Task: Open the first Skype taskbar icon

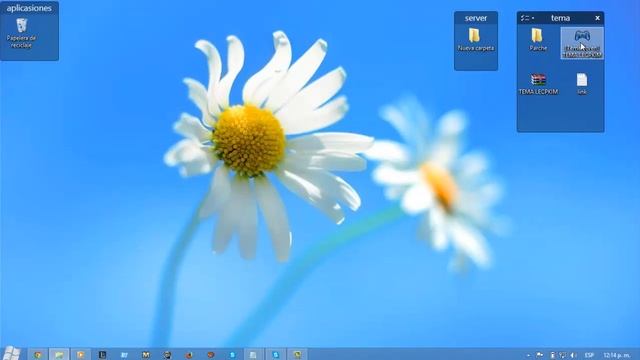Action: [232, 355]
